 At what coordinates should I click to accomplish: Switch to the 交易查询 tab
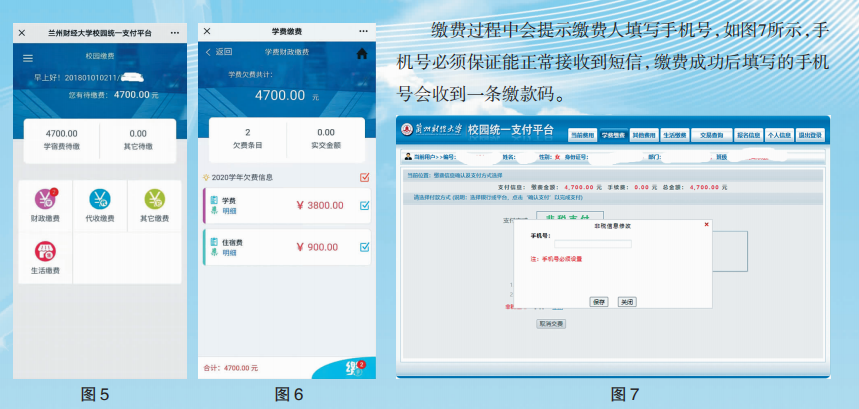(711, 134)
